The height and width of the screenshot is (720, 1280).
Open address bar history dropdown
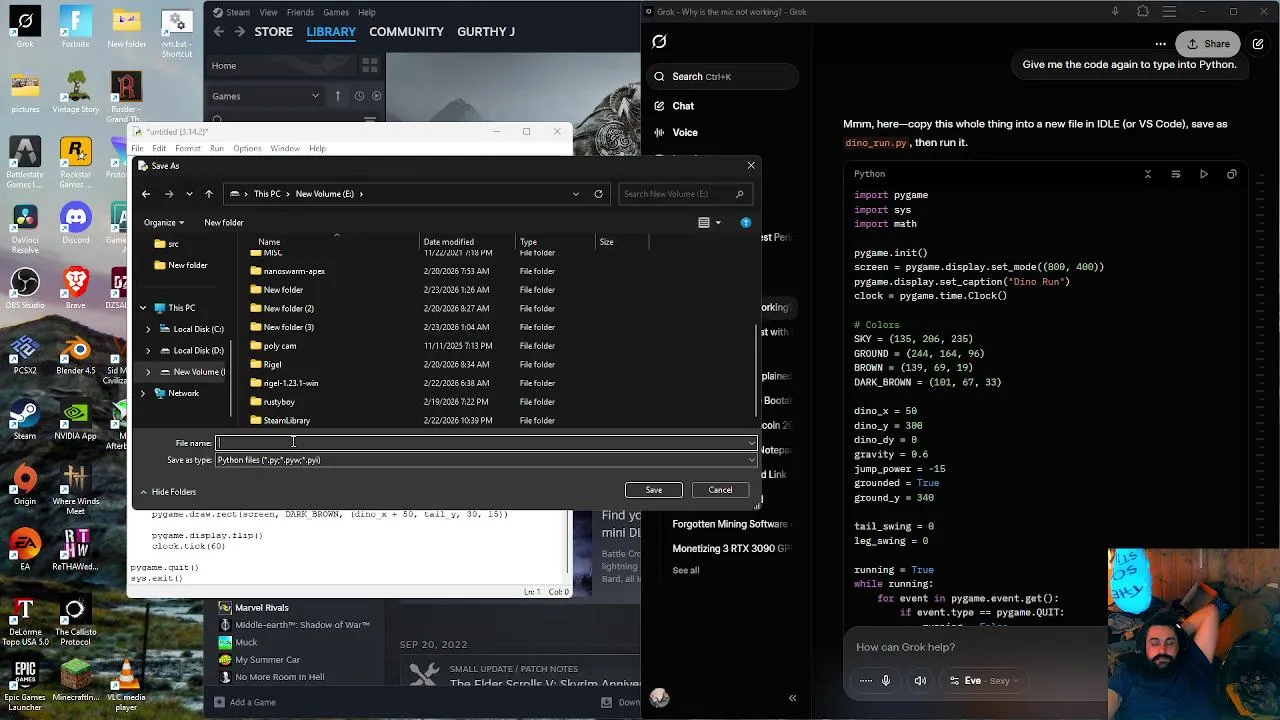click(x=575, y=194)
